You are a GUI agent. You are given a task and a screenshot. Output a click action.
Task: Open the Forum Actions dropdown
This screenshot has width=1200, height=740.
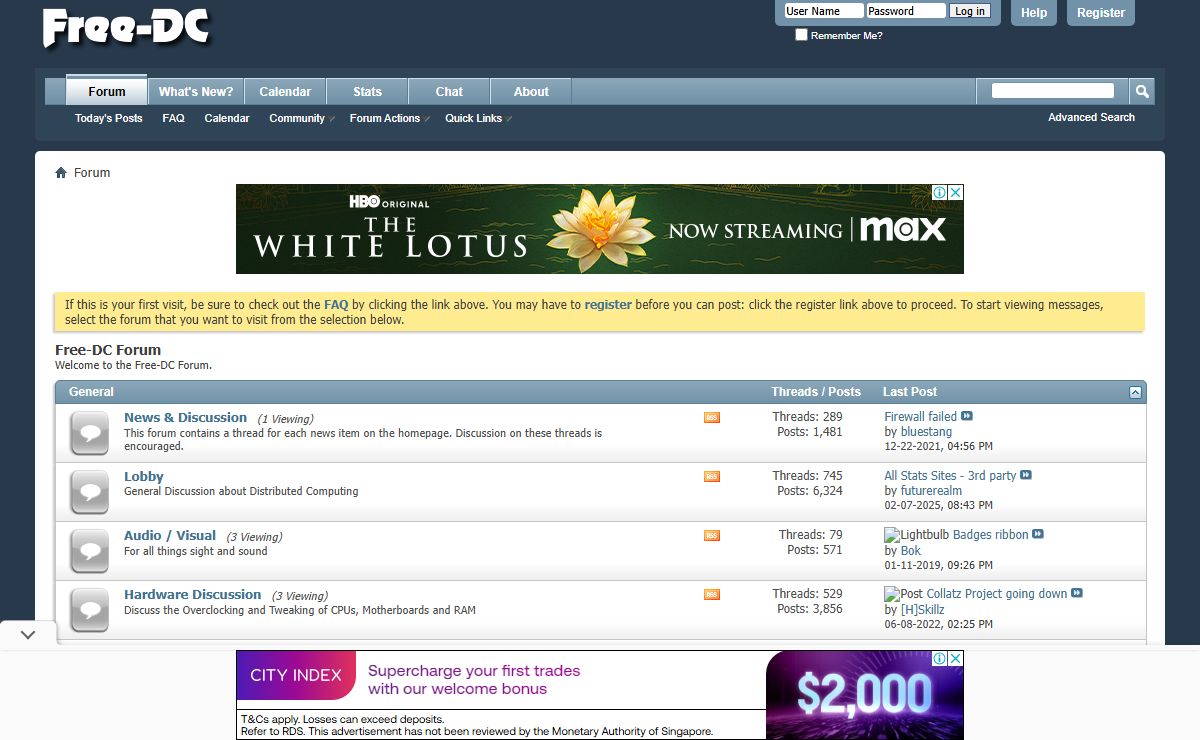pos(389,118)
